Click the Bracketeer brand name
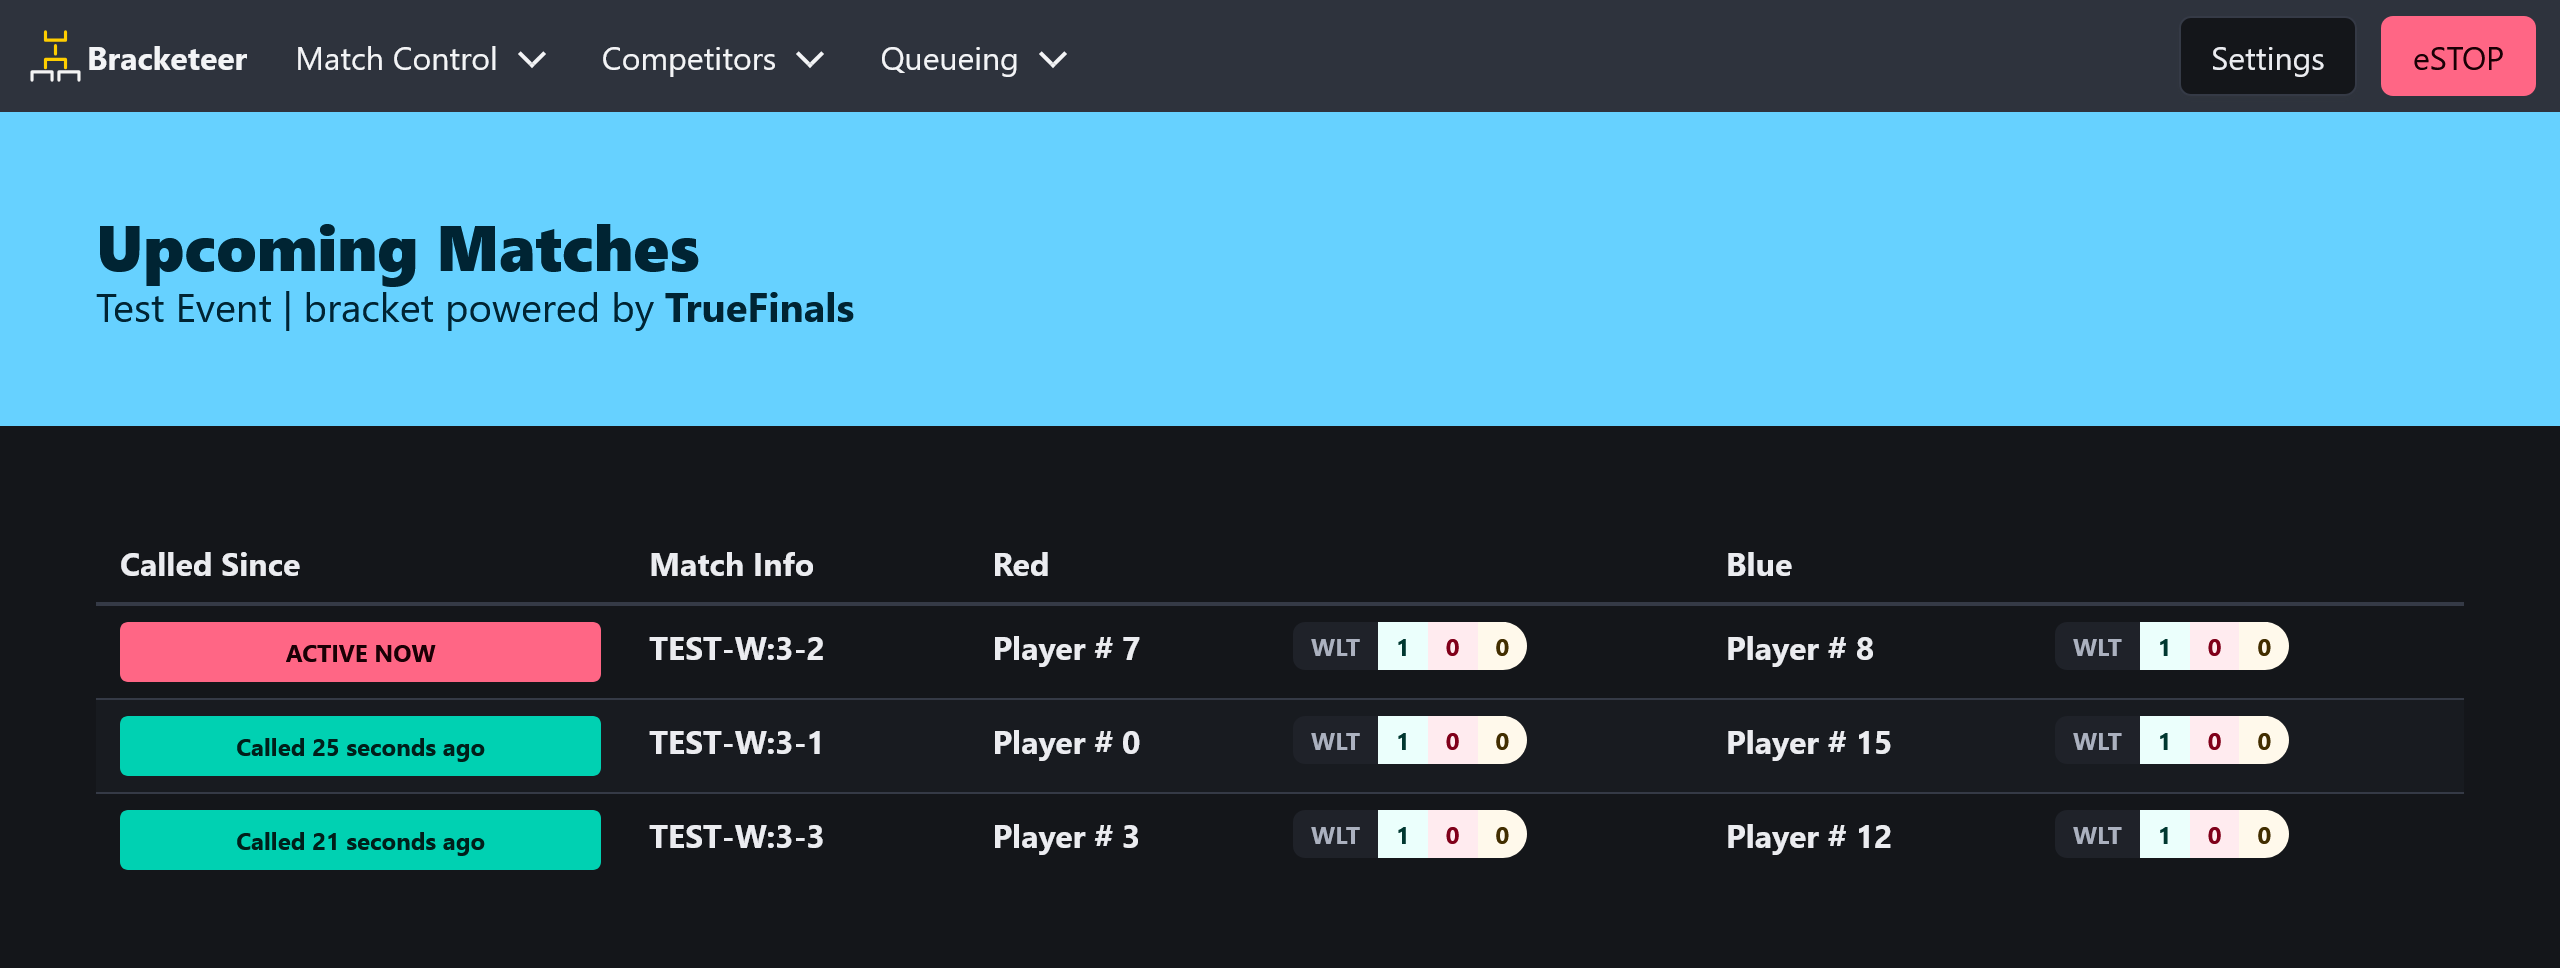This screenshot has height=968, width=2560. pos(167,59)
